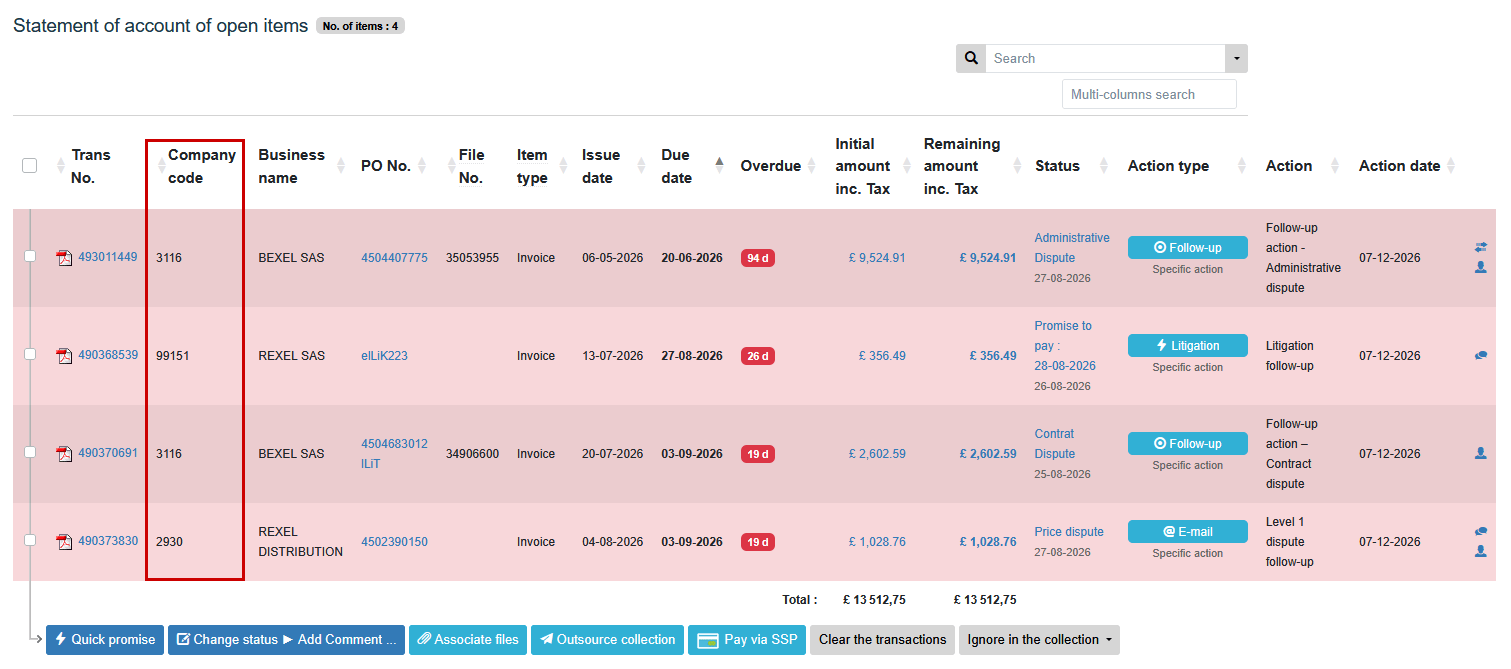Viewport: 1511px width, 669px height.
Task: Click remaining amount £ 9,524.91
Action: (x=988, y=258)
